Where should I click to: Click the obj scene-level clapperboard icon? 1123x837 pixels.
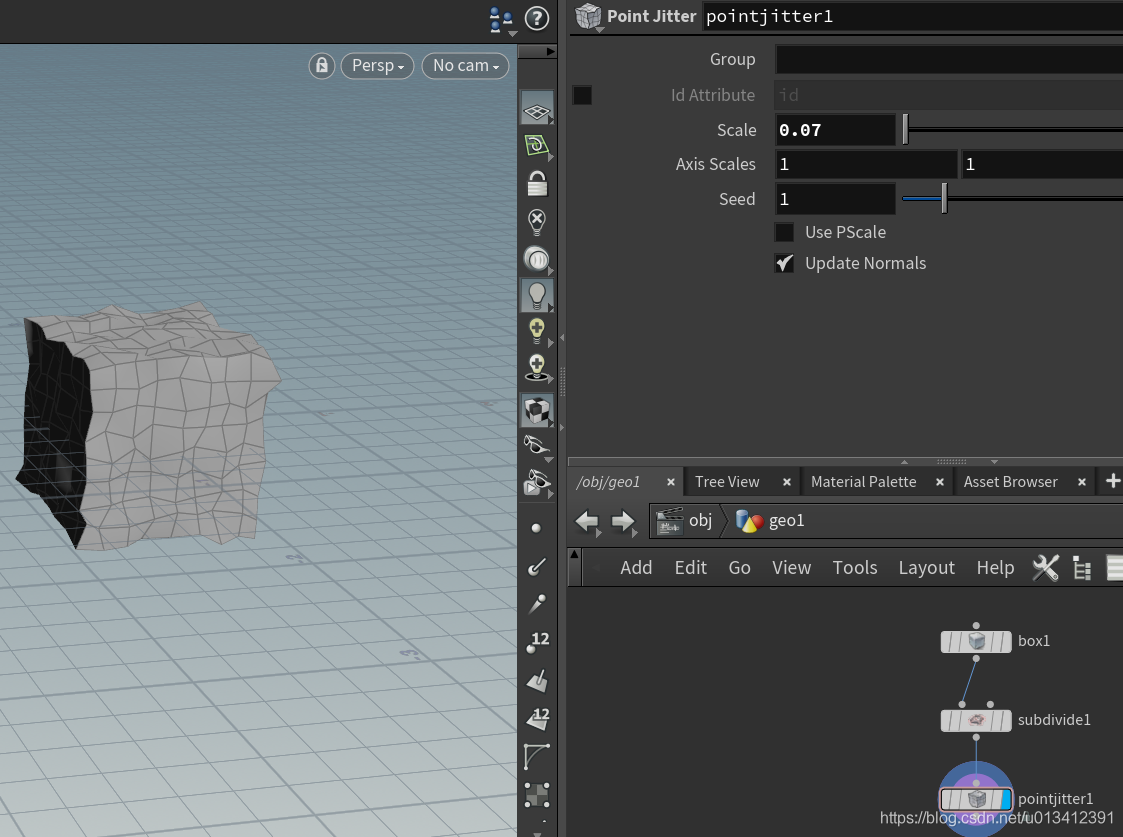[670, 521]
